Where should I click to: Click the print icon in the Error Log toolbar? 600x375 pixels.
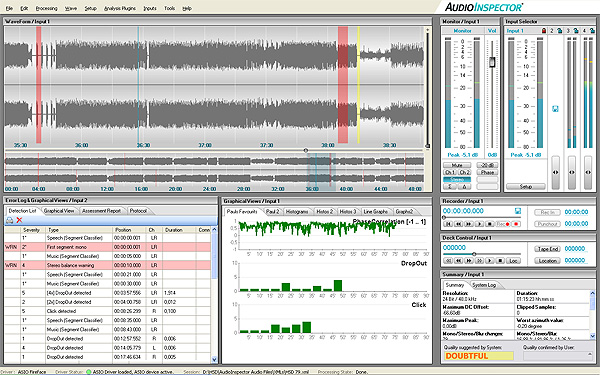pos(10,220)
